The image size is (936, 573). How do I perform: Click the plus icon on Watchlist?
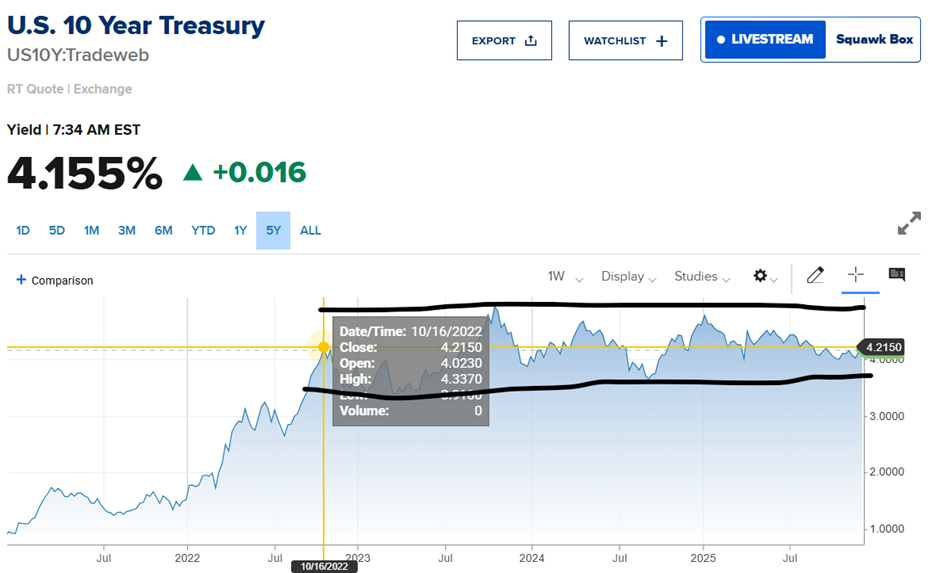coord(661,41)
